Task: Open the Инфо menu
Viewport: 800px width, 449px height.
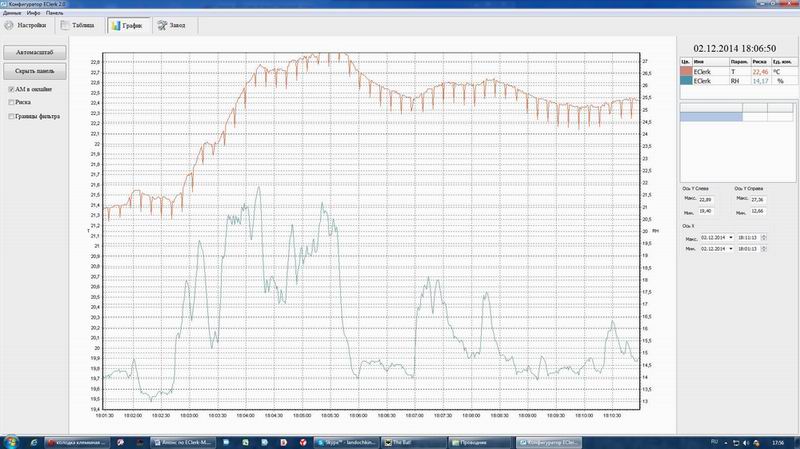Action: click(33, 11)
